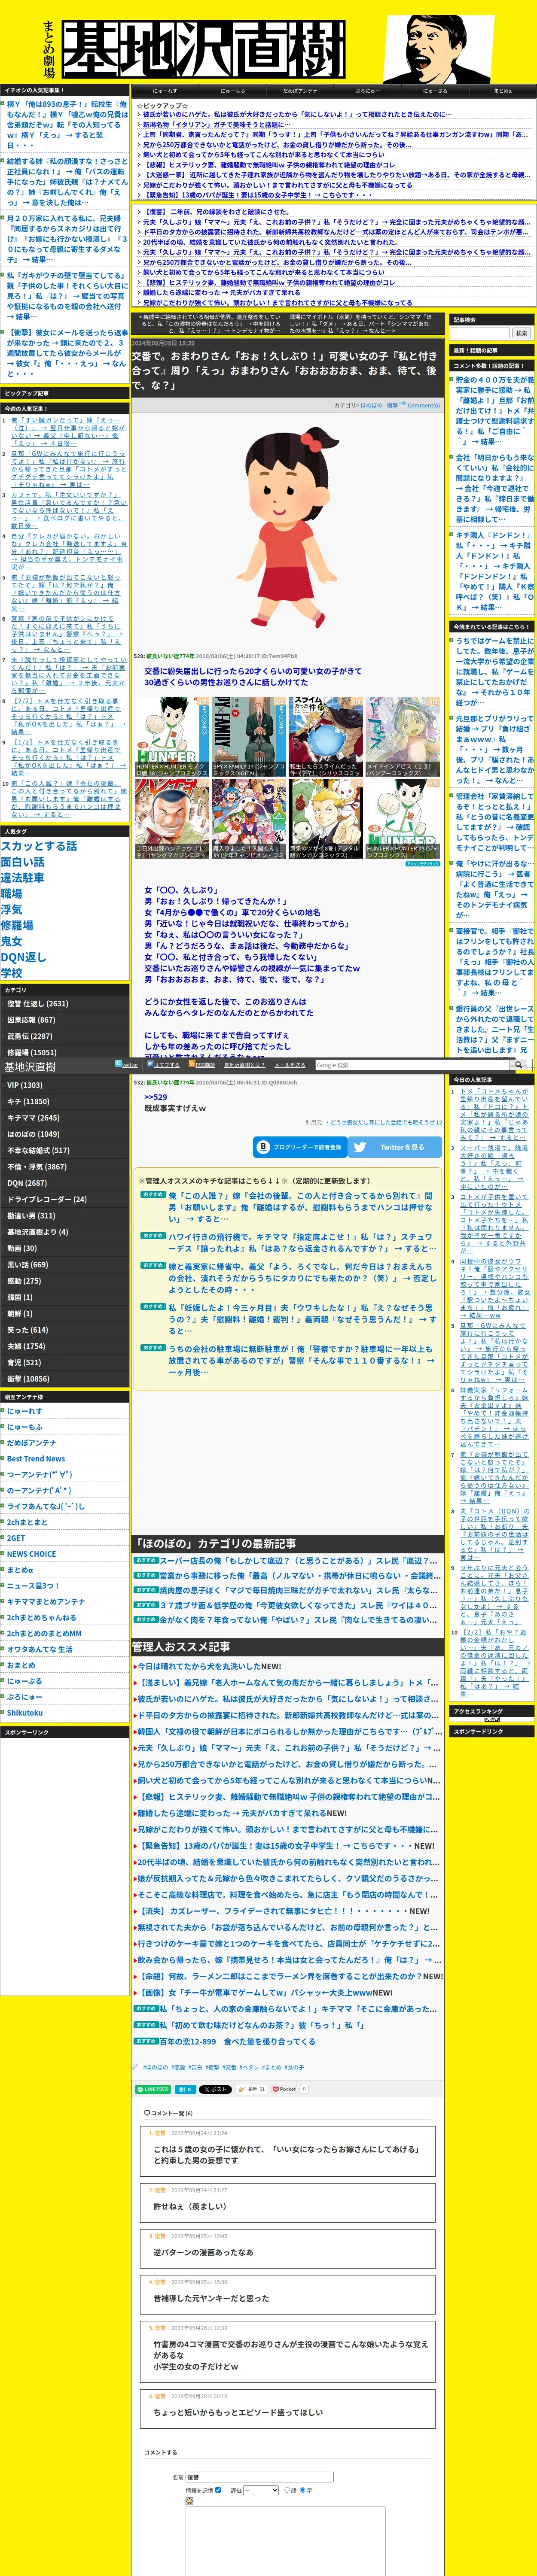Save article with Pocket button
537x2576 pixels.
[x=285, y=2089]
